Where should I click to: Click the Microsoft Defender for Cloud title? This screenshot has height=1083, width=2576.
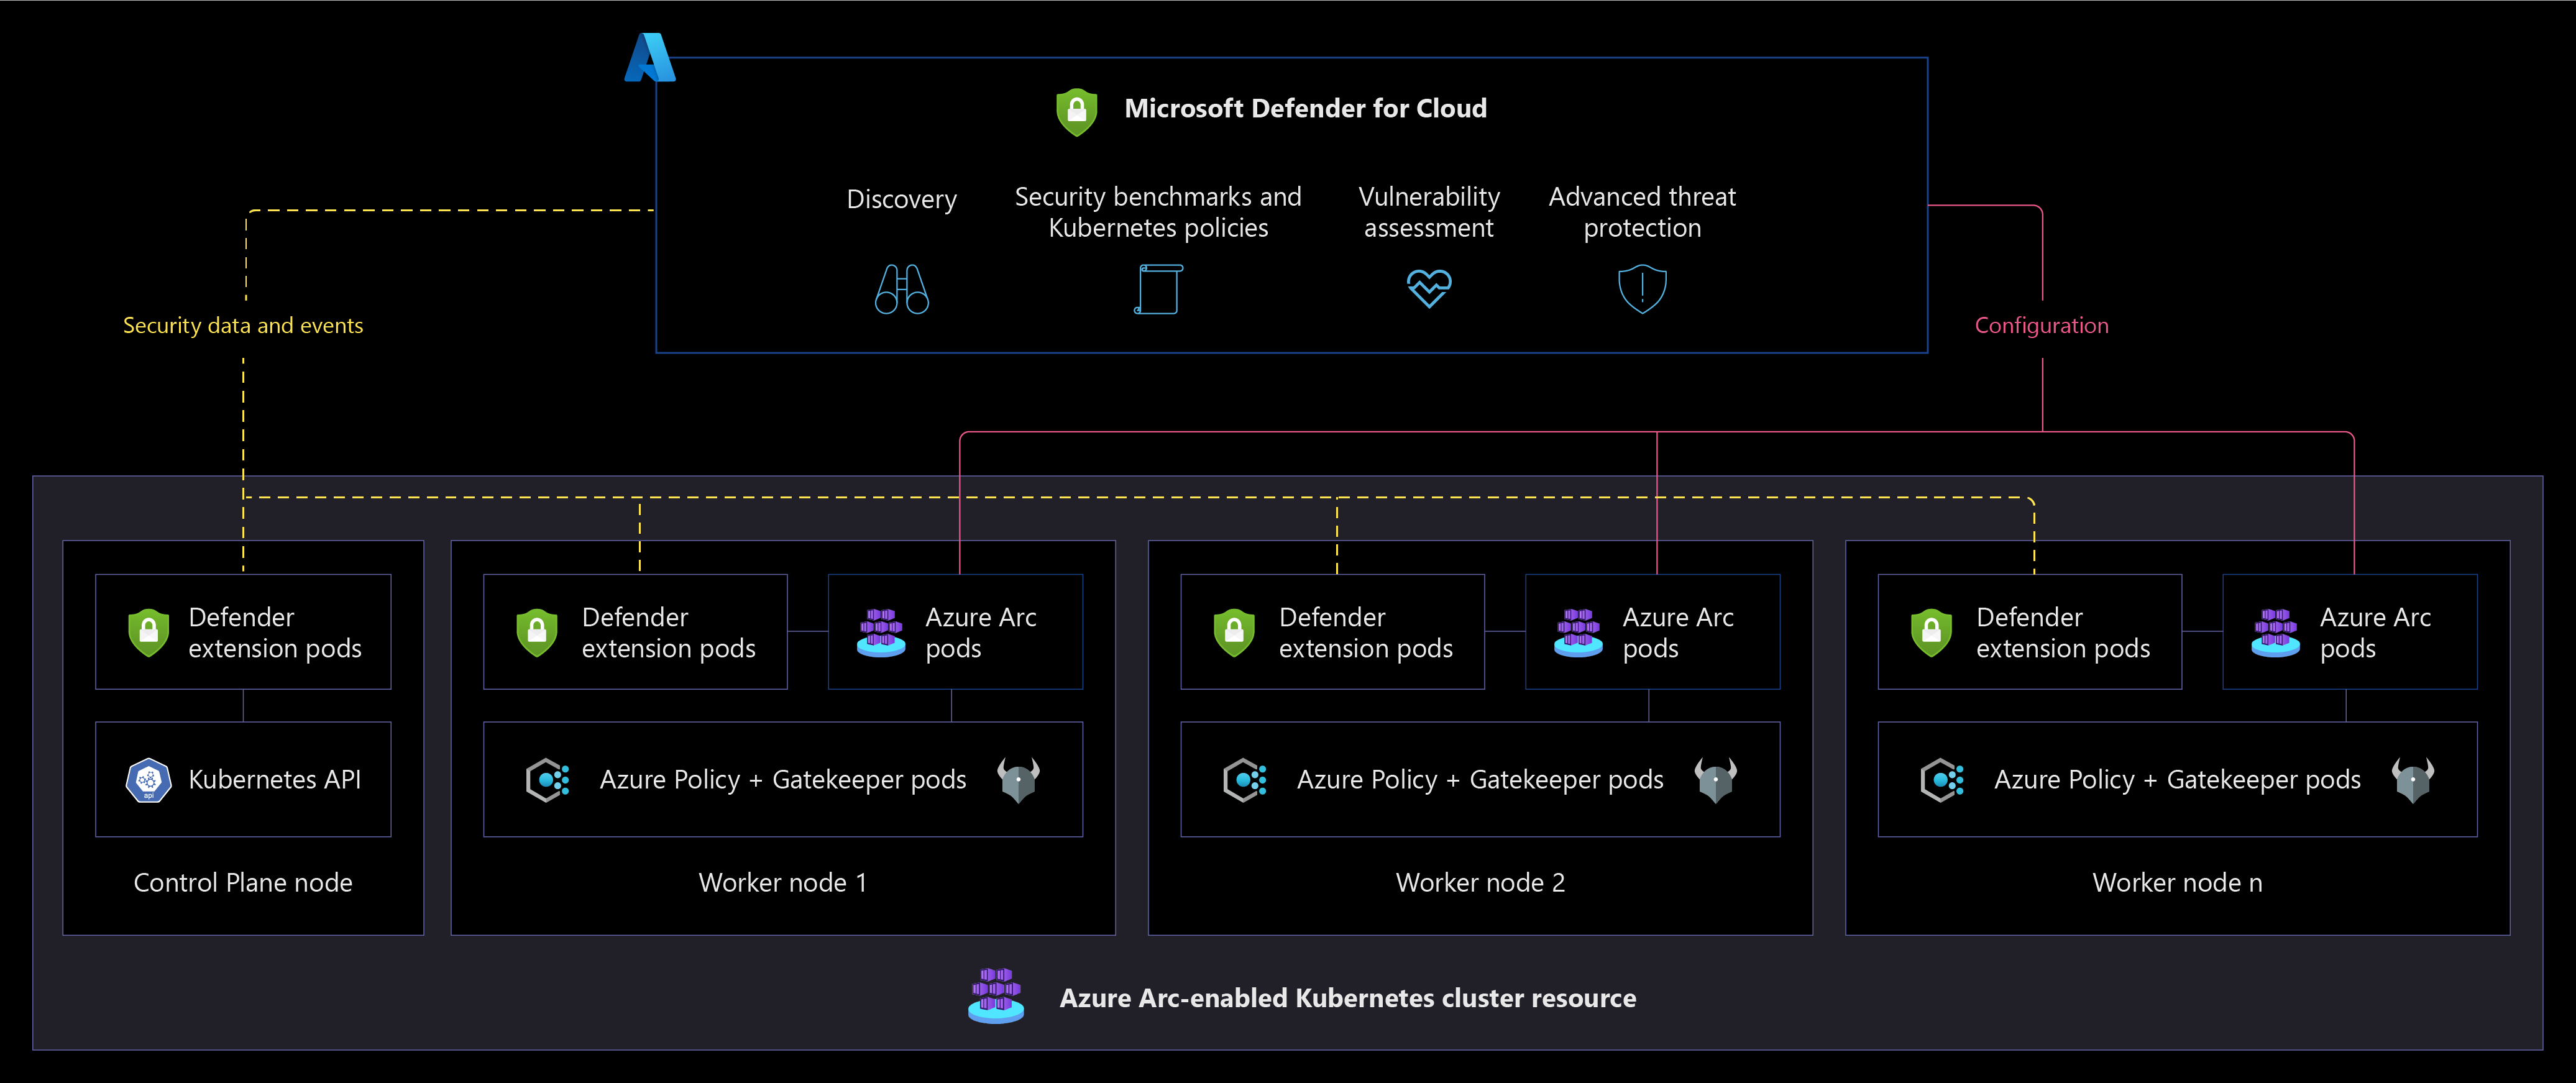(1305, 108)
